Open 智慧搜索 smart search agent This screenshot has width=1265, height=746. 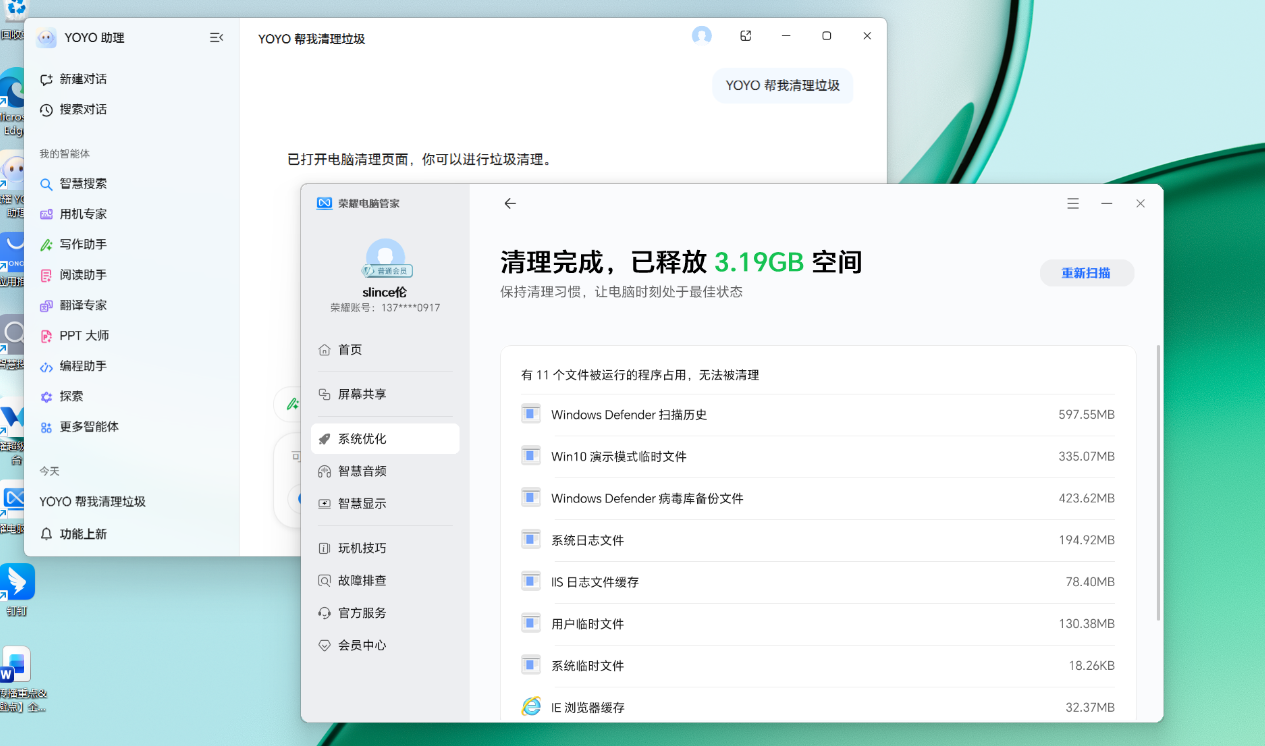(73, 184)
